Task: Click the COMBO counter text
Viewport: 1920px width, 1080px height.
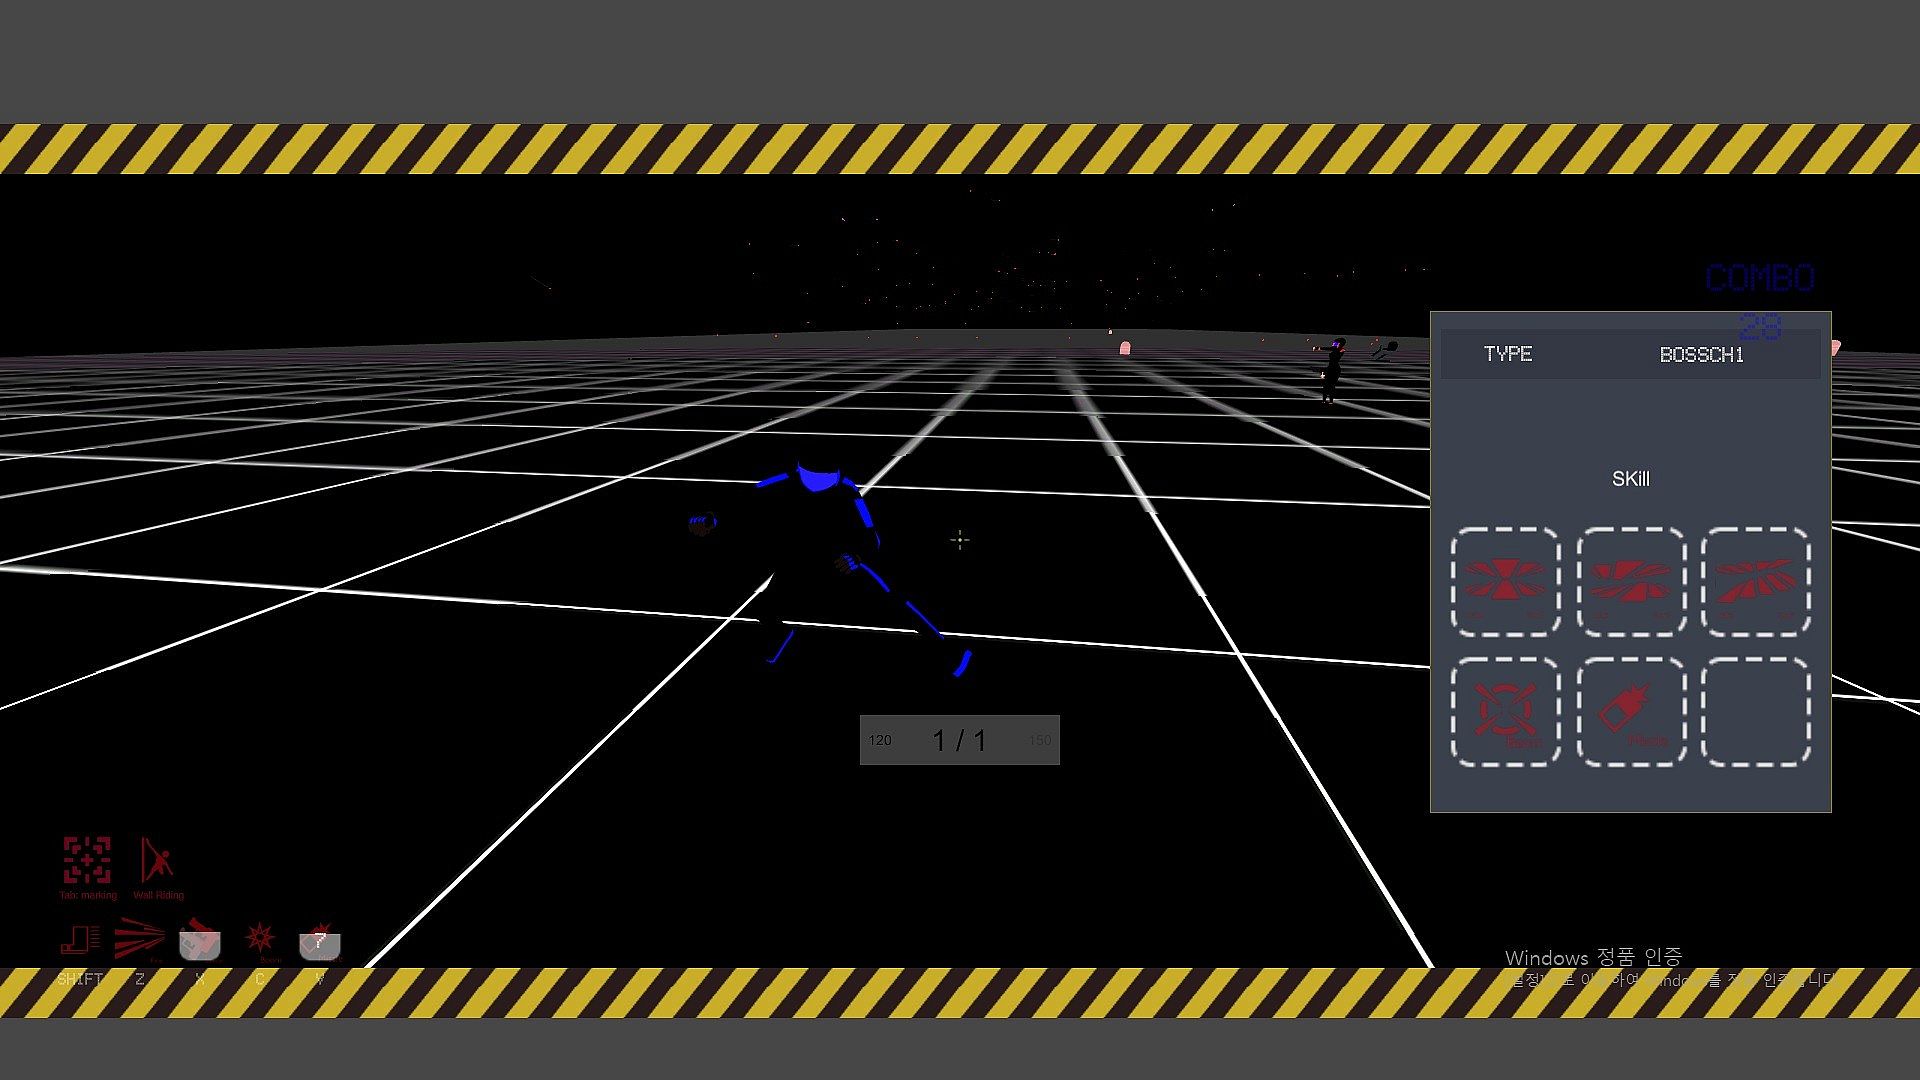Action: click(1760, 278)
